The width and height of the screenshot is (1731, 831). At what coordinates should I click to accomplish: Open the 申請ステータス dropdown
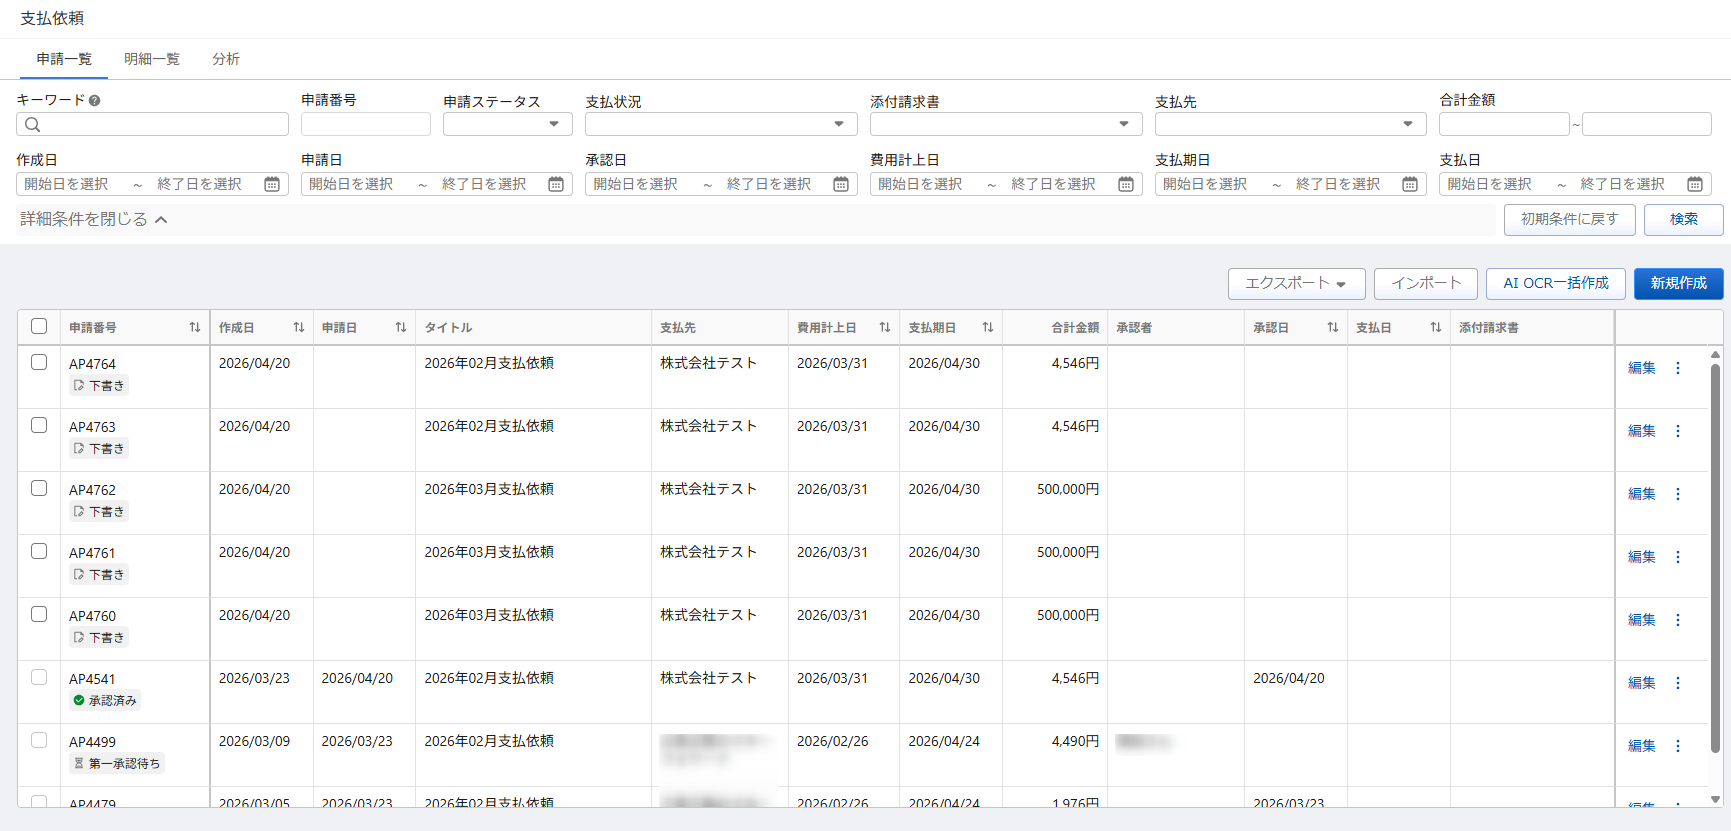tap(507, 124)
